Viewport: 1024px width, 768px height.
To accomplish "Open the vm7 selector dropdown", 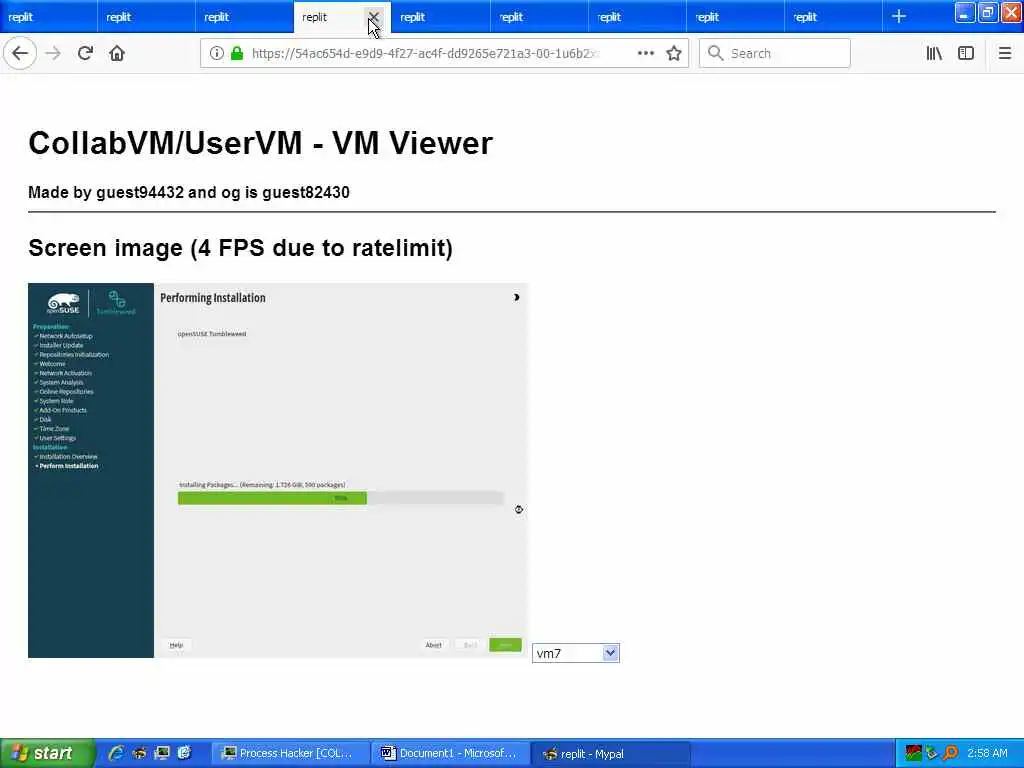I will point(575,653).
